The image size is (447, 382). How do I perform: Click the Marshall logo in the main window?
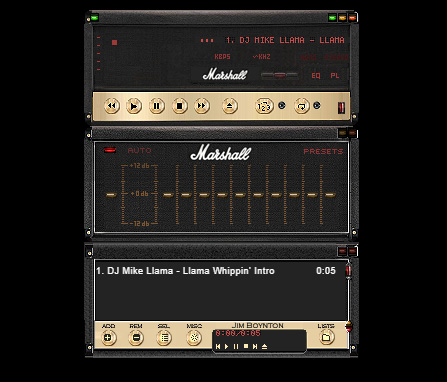pyautogui.click(x=225, y=74)
